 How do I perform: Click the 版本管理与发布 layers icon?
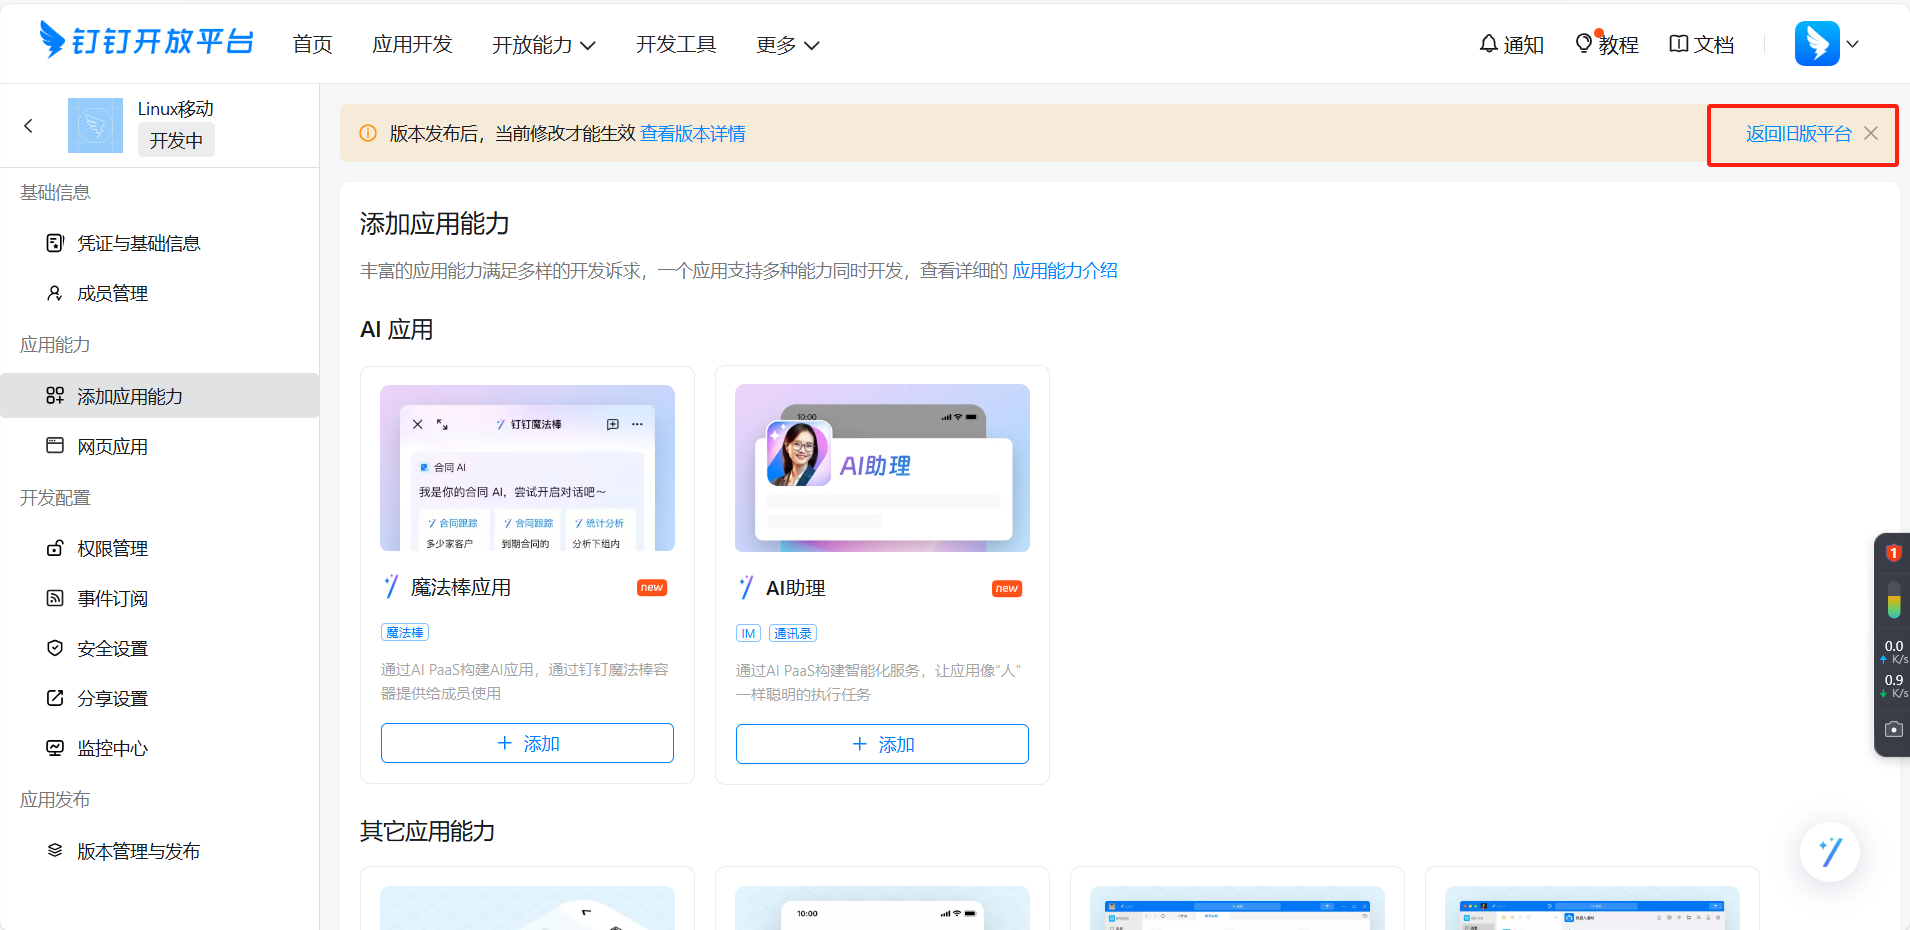[x=55, y=851]
